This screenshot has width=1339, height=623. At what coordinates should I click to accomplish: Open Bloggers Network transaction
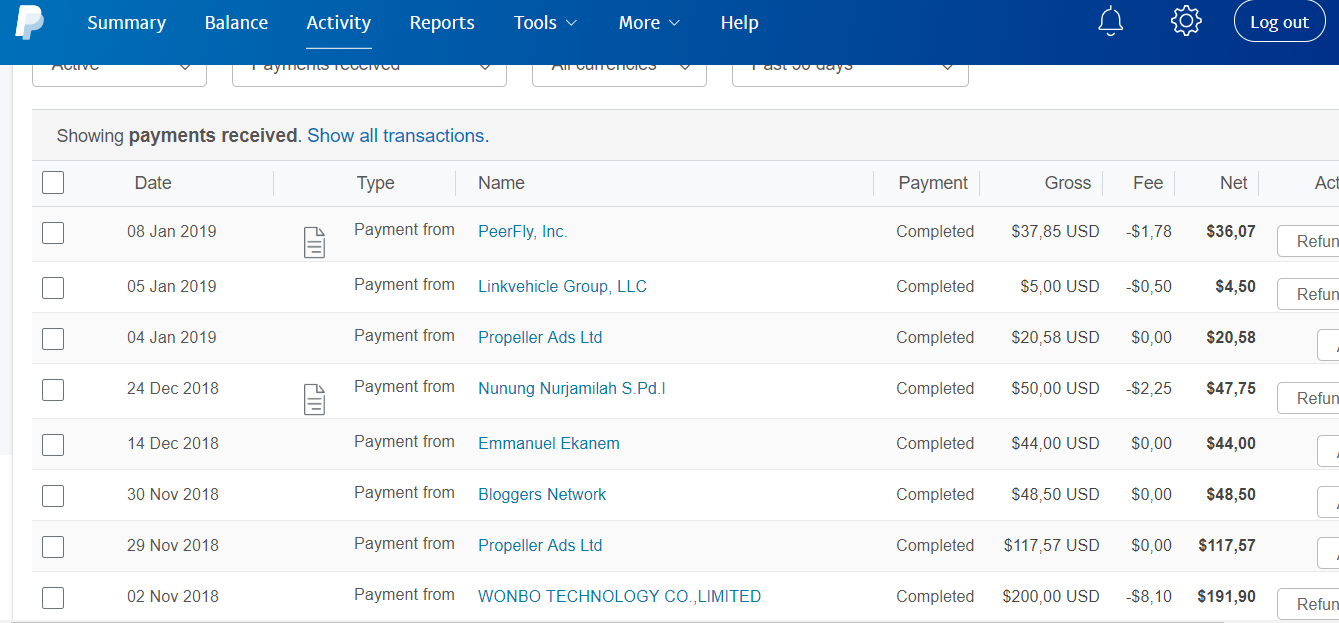coord(542,495)
